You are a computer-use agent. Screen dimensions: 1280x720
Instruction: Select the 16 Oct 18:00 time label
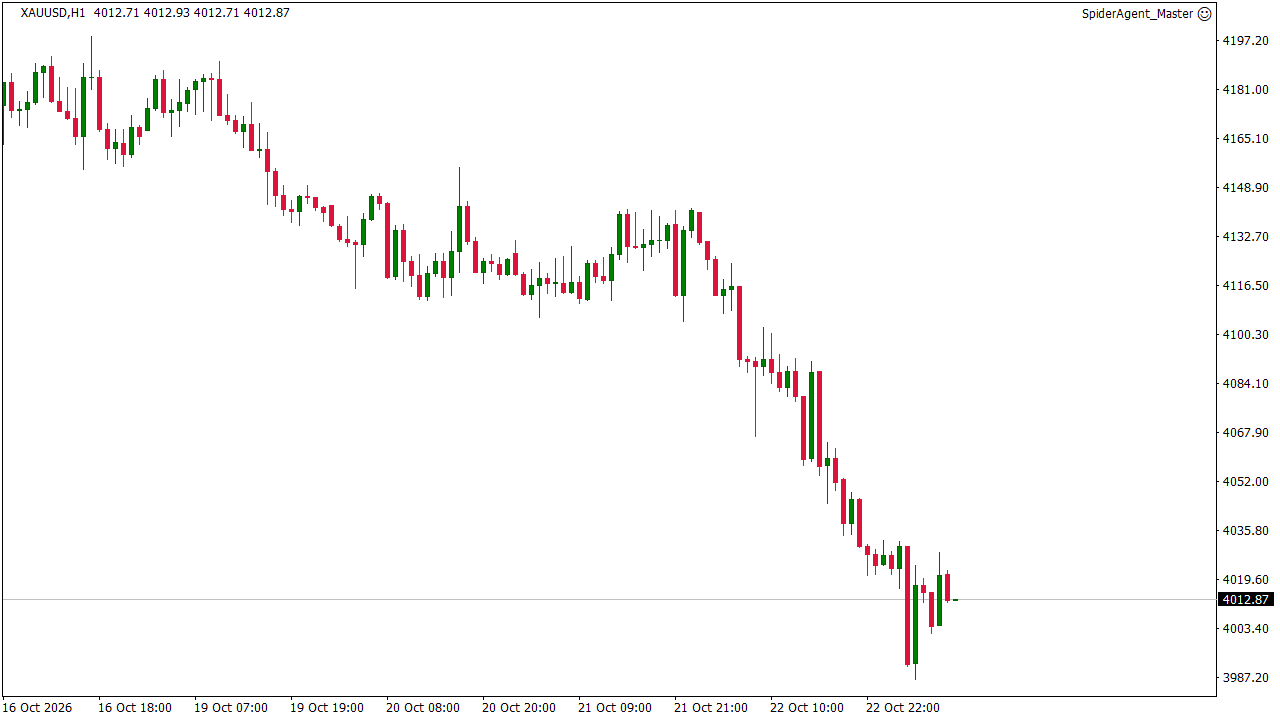[x=134, y=708]
